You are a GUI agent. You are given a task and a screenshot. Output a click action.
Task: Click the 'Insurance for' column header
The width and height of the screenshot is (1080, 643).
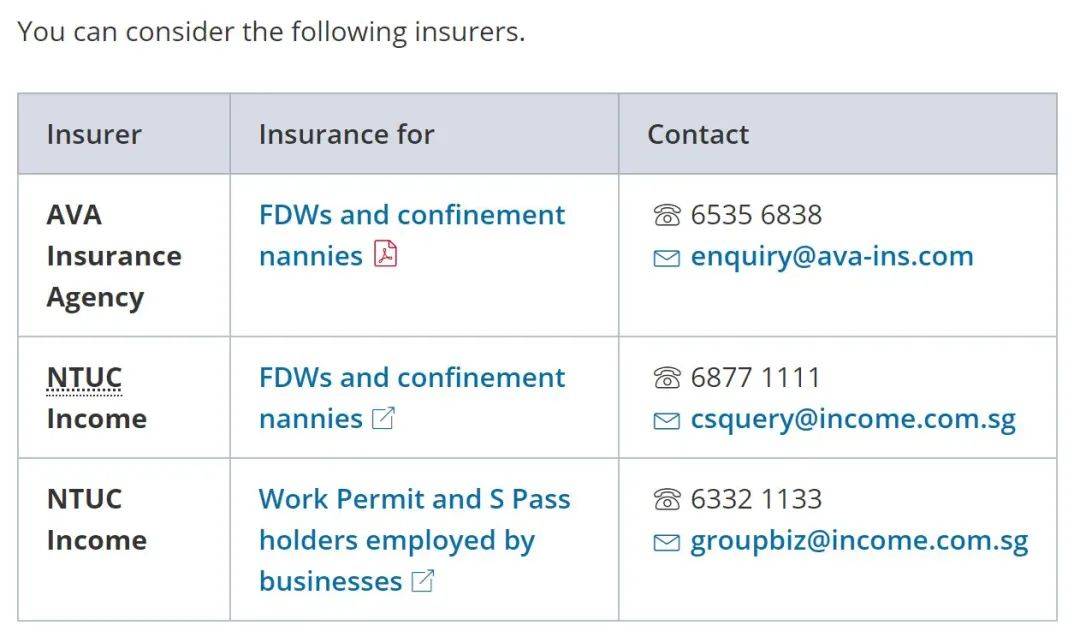pyautogui.click(x=346, y=134)
